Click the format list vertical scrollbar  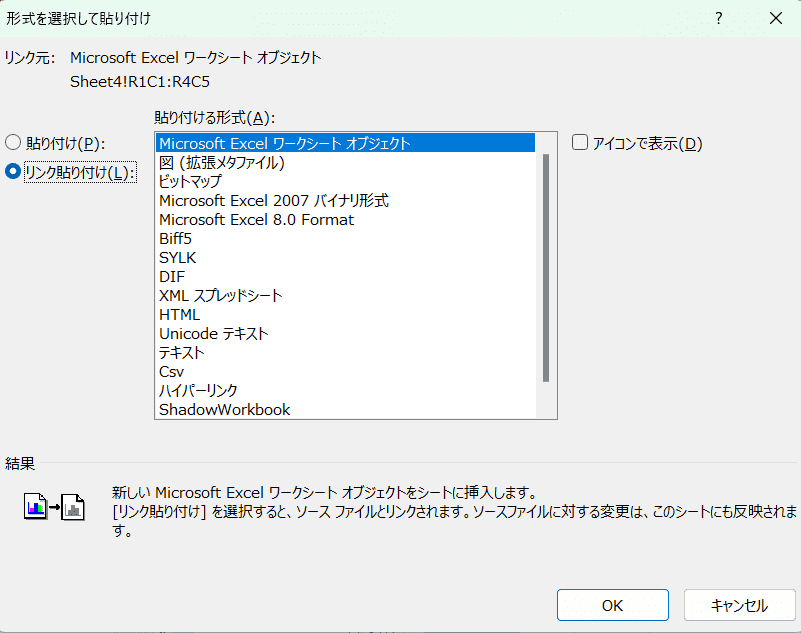546,268
